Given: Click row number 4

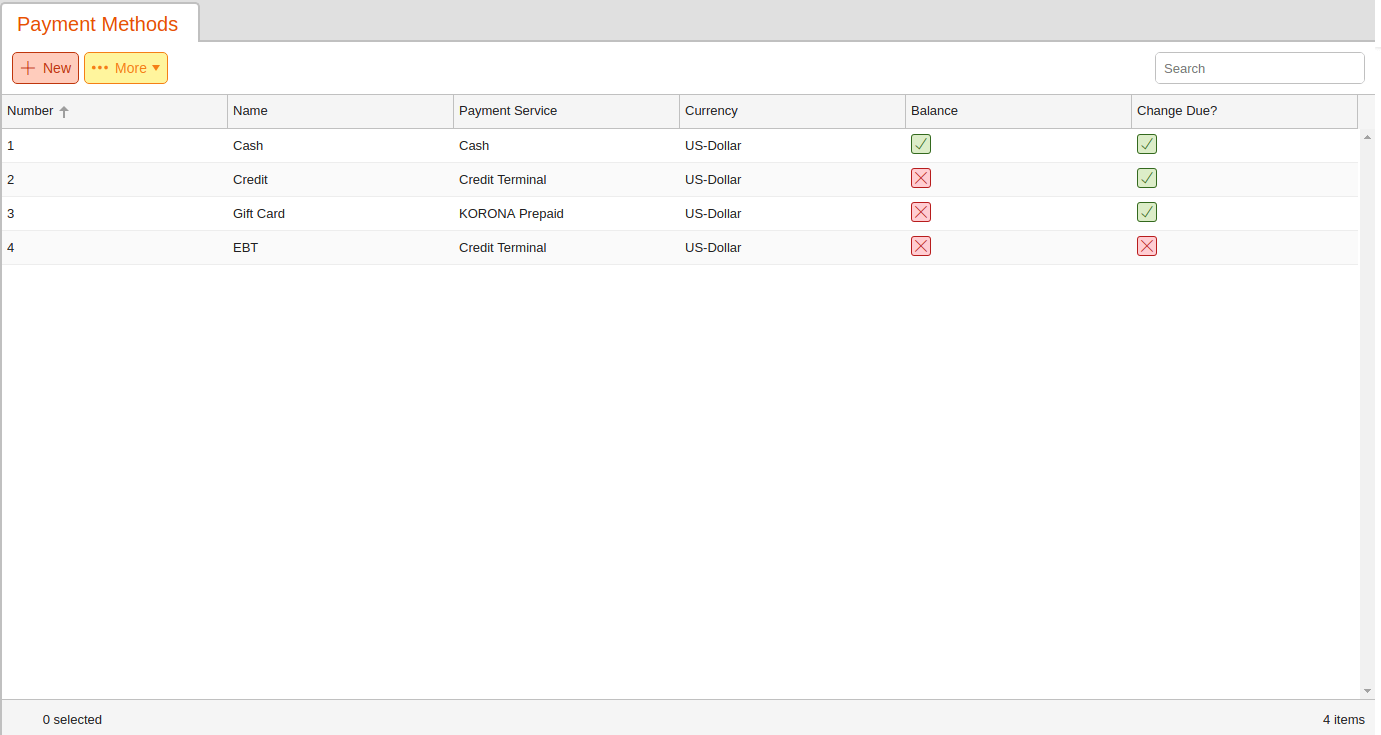Looking at the screenshot, I should point(11,248).
